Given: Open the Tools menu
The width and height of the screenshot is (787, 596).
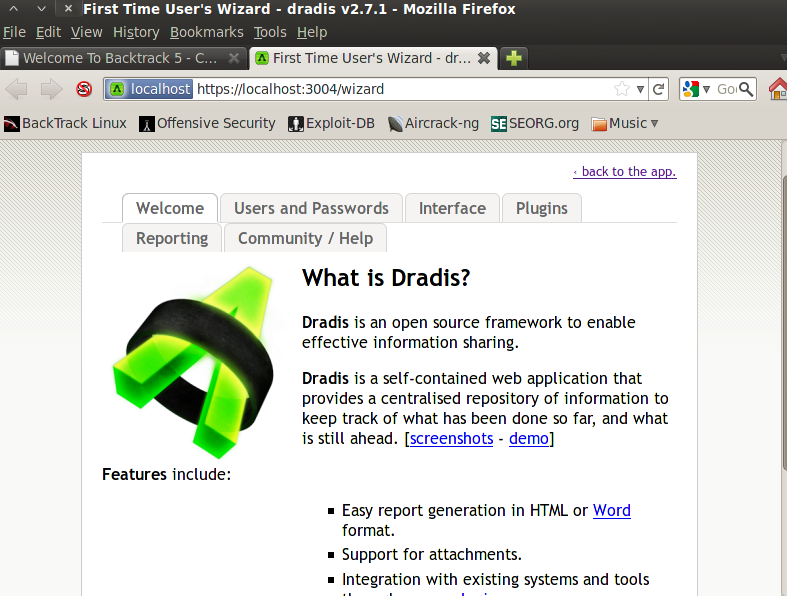Looking at the screenshot, I should pos(270,32).
